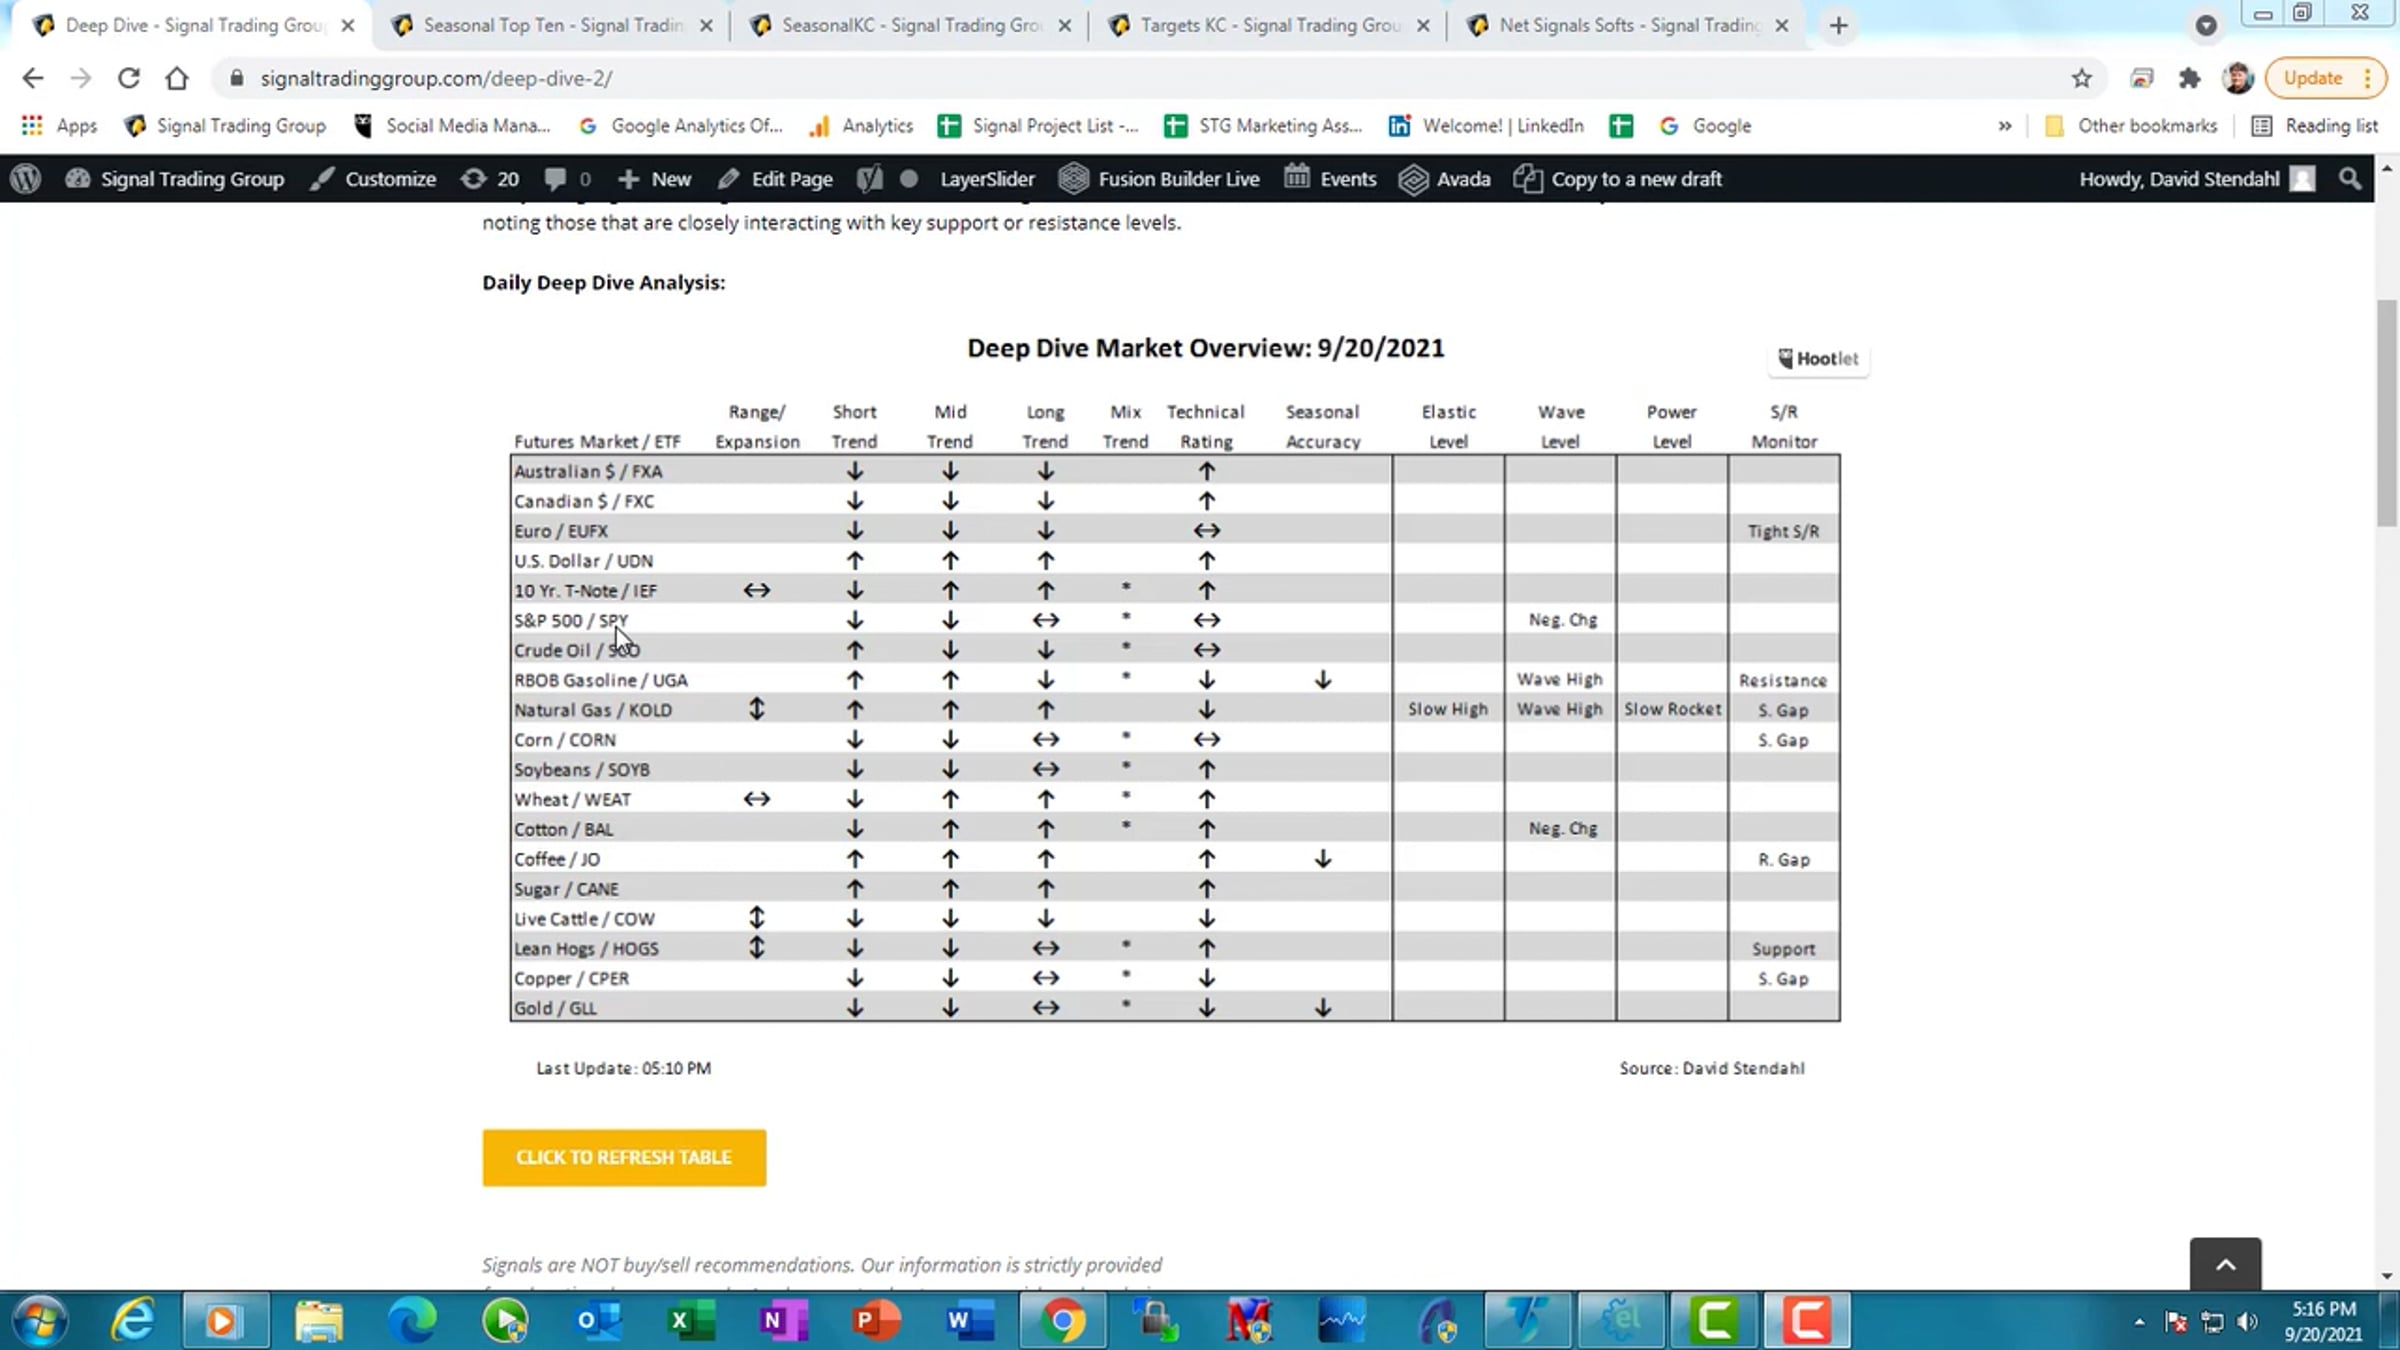This screenshot has height=1350, width=2400.
Task: Click the browser reload page icon
Action: pyautogui.click(x=128, y=78)
